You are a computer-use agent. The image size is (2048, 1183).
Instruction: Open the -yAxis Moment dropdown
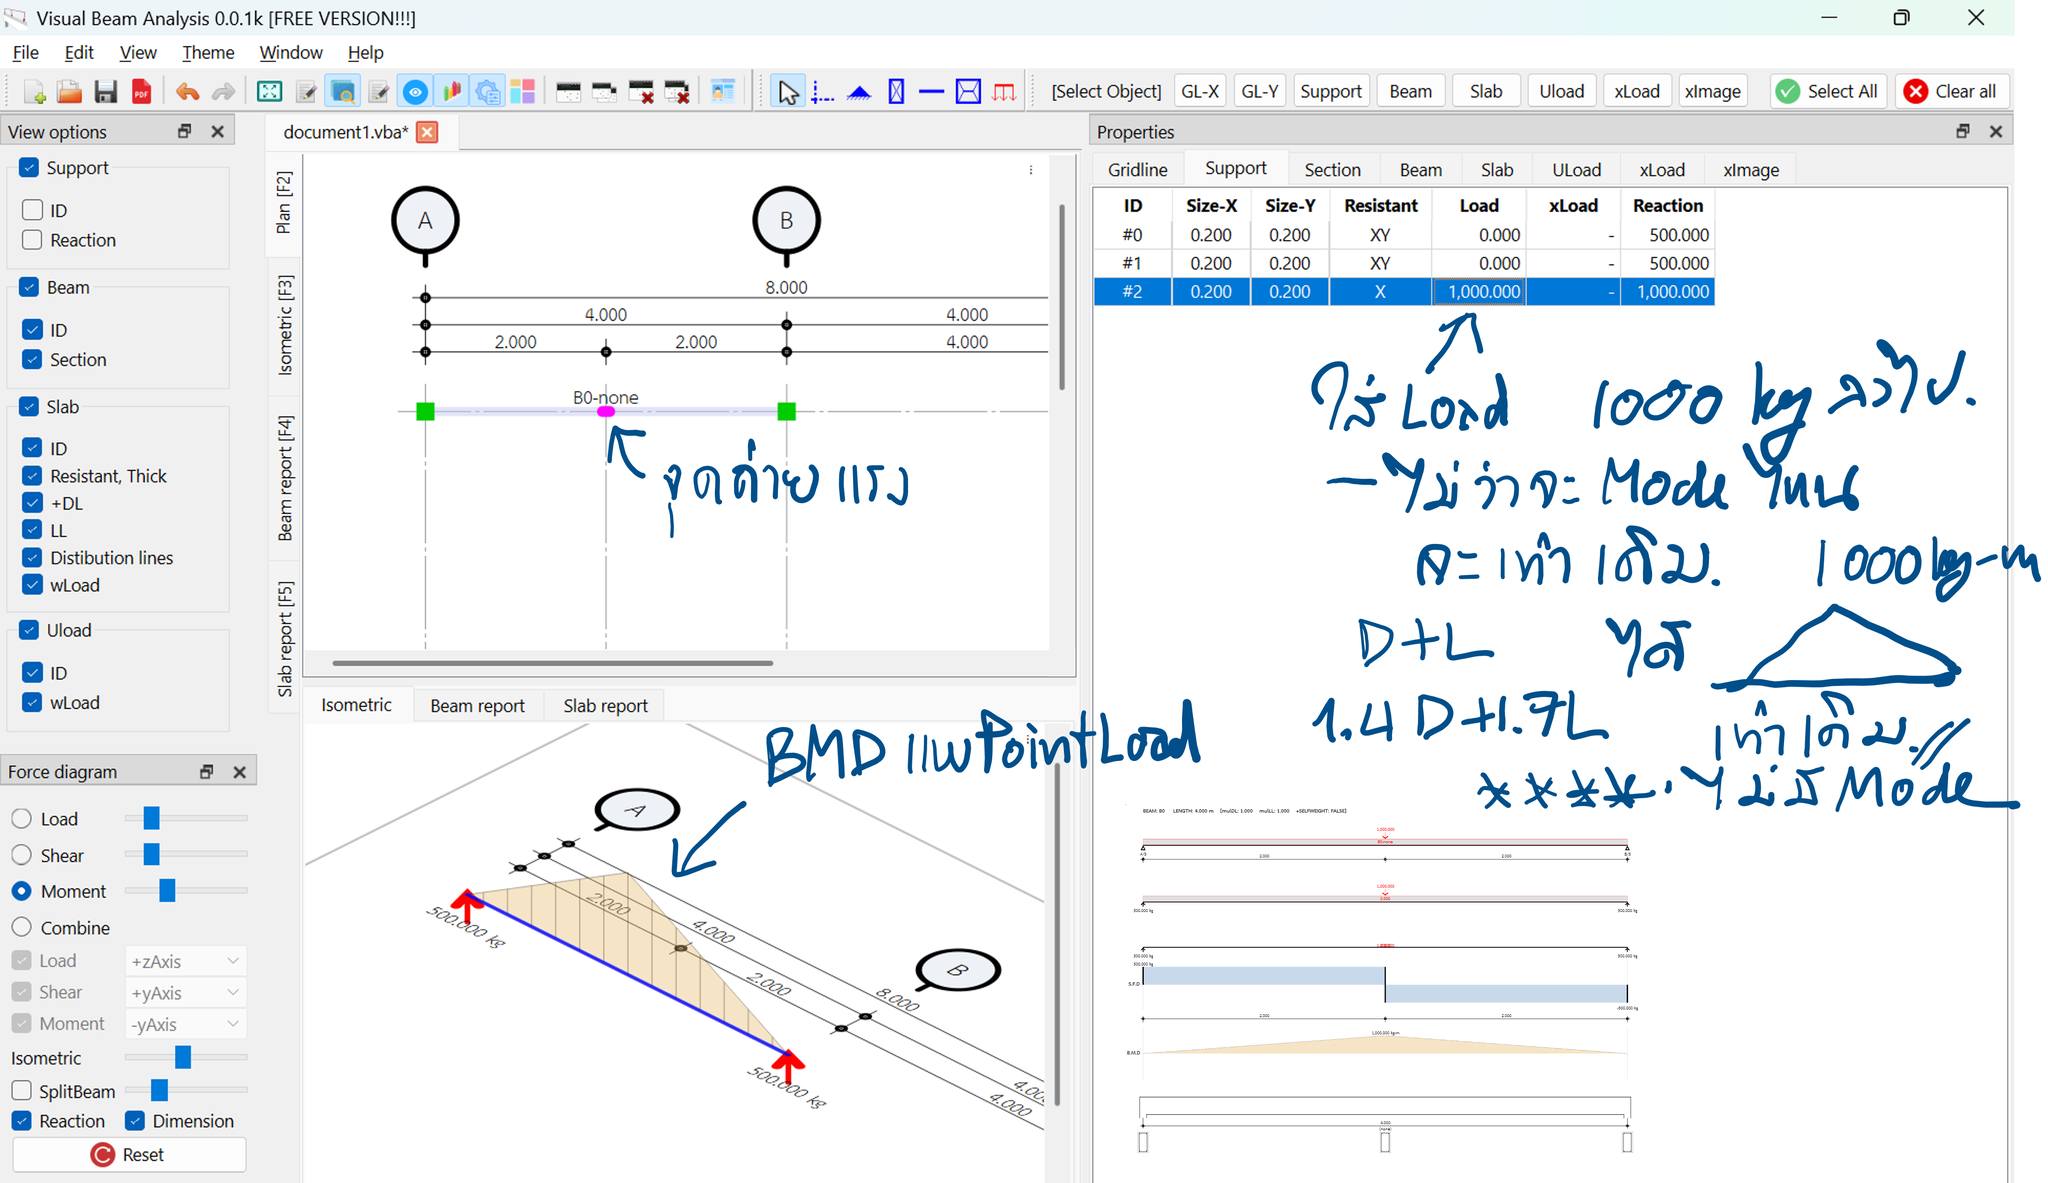pyautogui.click(x=185, y=1025)
